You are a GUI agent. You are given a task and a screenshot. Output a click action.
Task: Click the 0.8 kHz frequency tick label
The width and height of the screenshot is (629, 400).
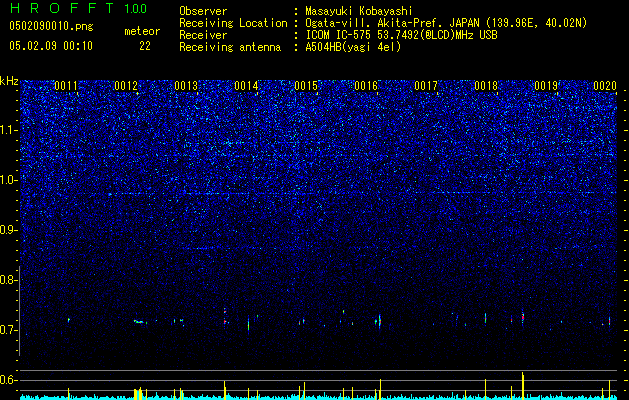click(x=9, y=280)
